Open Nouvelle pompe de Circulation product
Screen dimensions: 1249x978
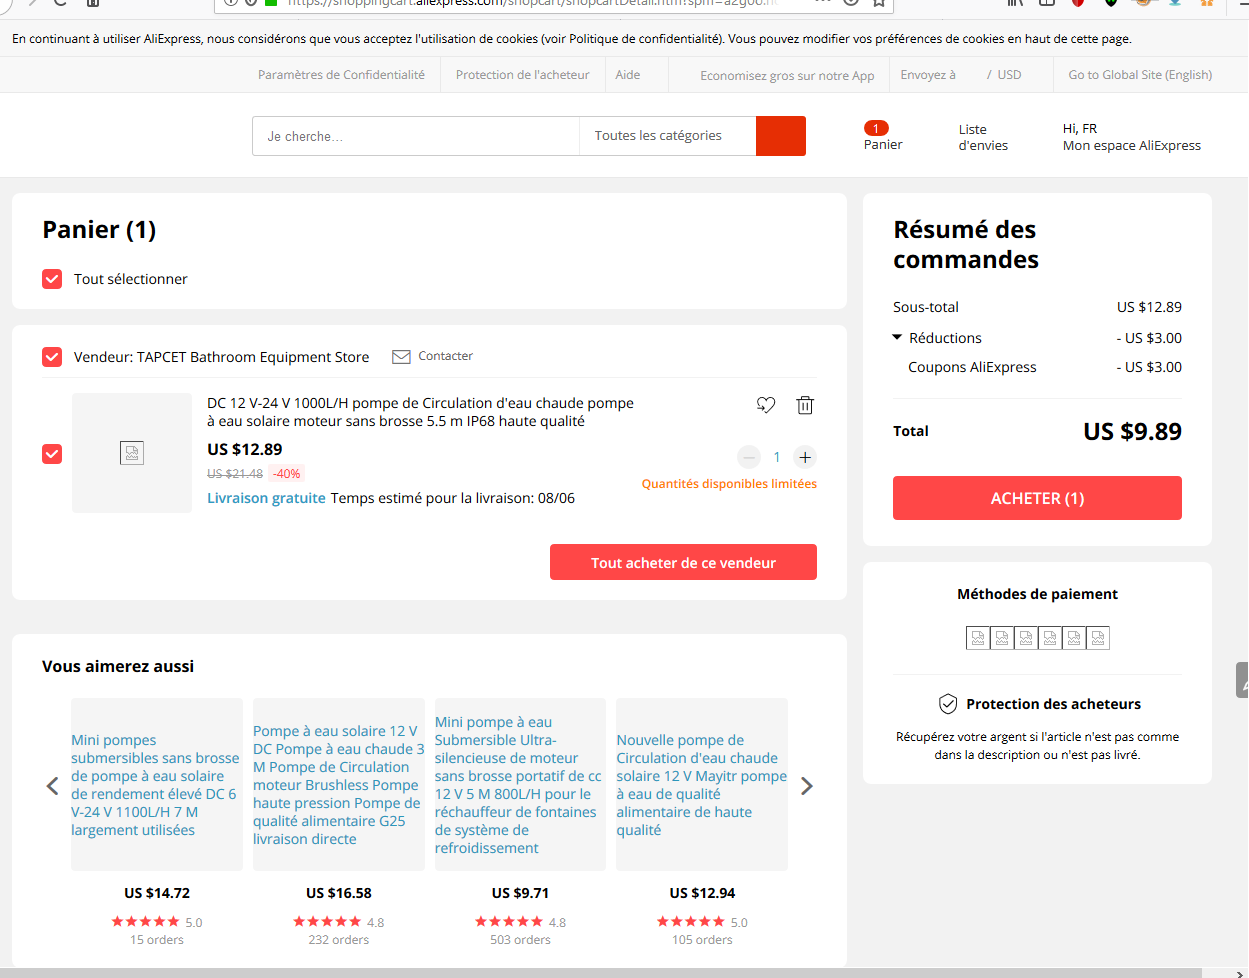[x=702, y=785]
